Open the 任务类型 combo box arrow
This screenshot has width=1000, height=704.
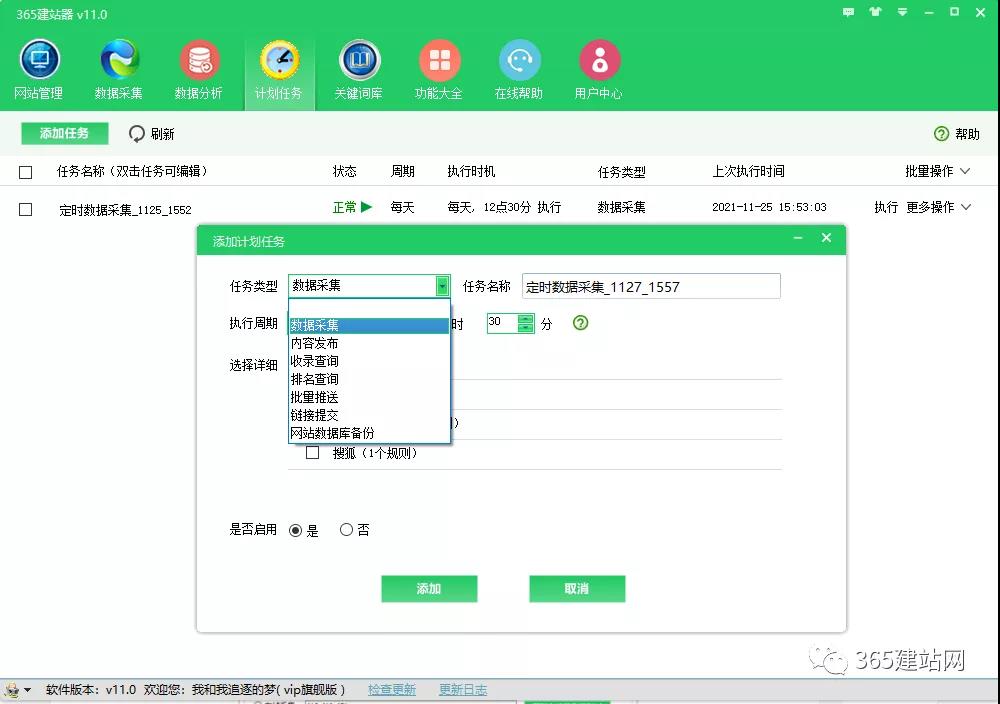tap(442, 286)
